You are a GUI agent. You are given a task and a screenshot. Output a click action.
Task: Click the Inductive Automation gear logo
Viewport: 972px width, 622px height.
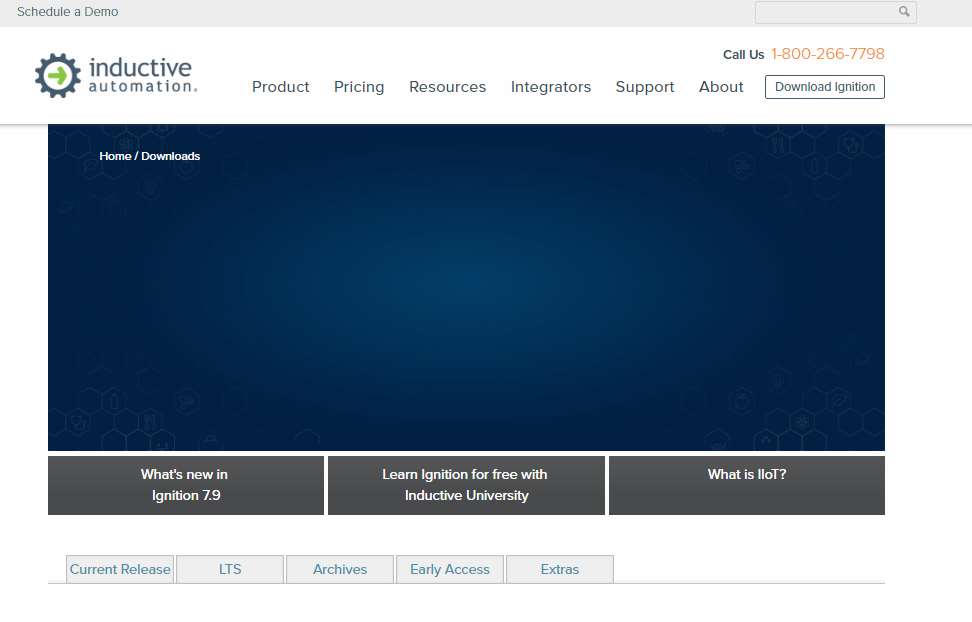[x=58, y=76]
